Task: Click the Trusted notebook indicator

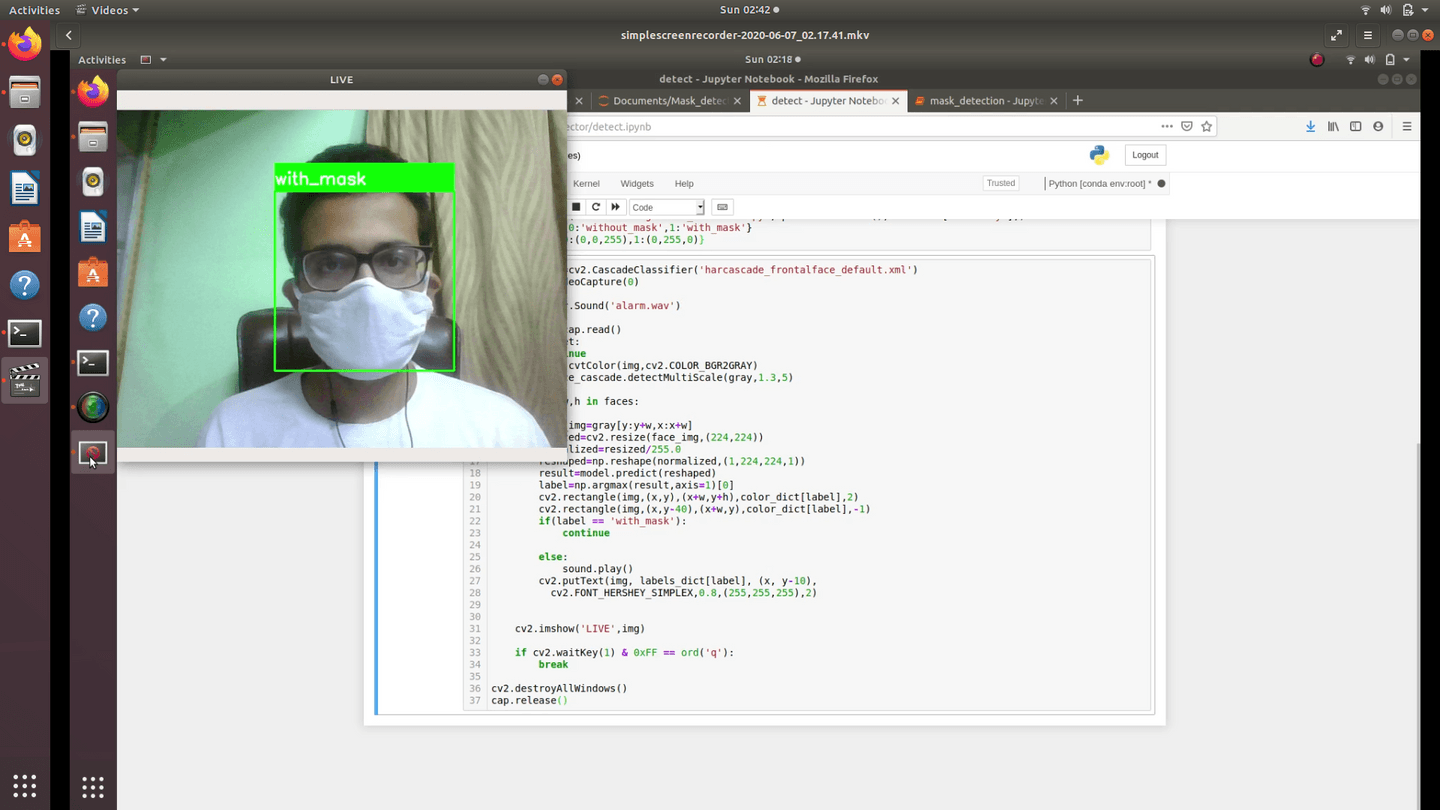Action: (x=1000, y=183)
